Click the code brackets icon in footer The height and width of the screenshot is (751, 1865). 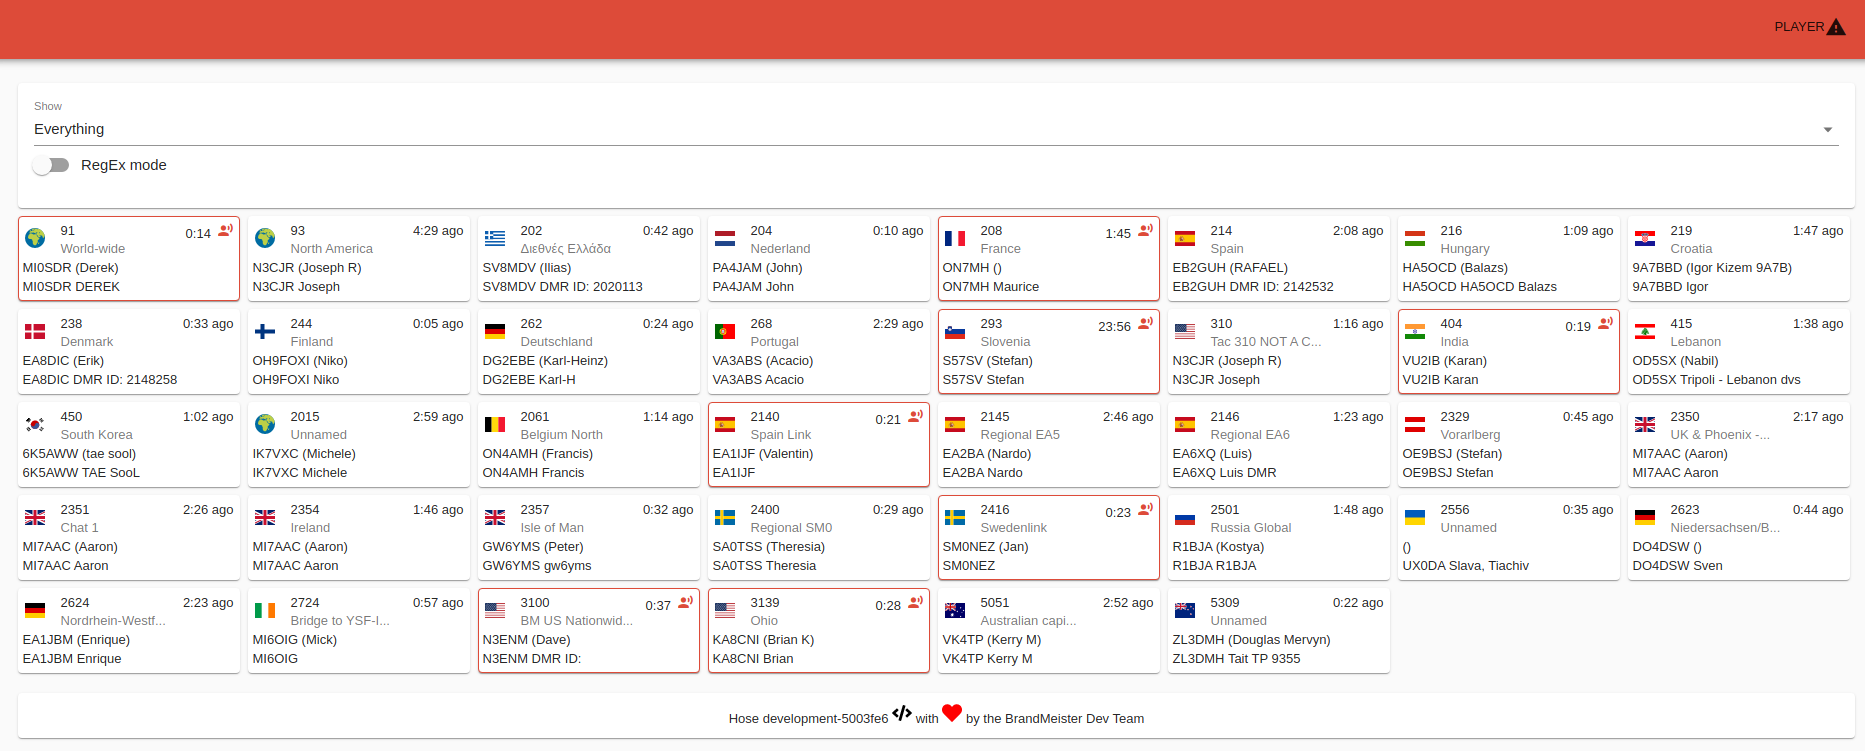[x=902, y=713]
